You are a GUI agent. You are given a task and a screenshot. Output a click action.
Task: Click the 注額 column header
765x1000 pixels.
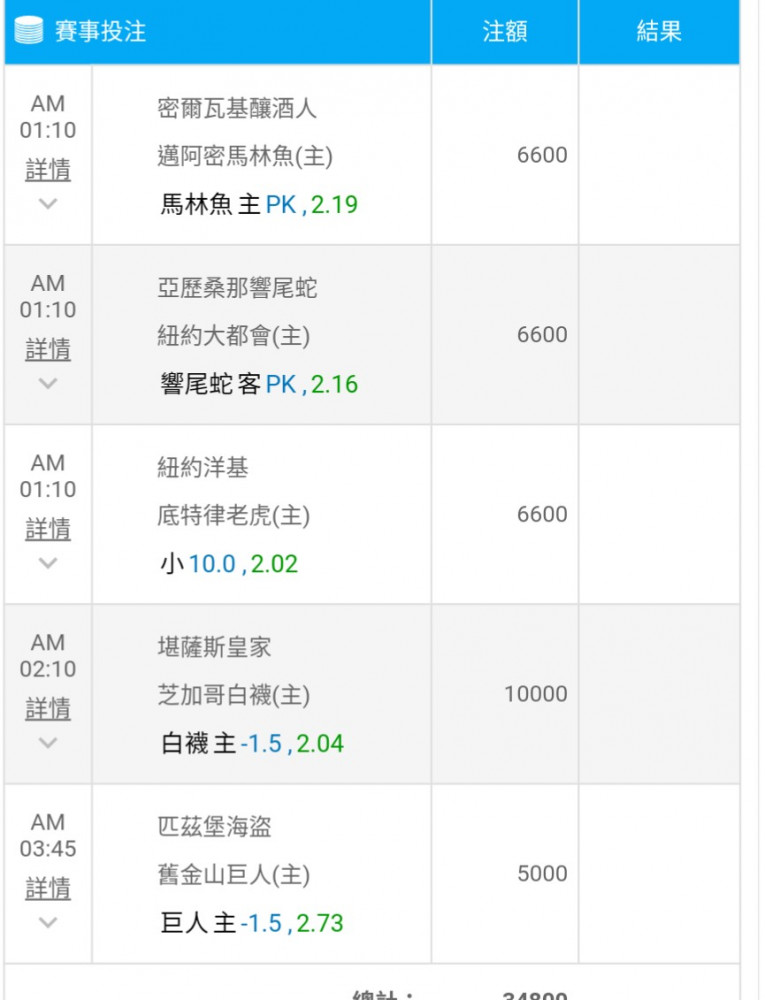[505, 31]
